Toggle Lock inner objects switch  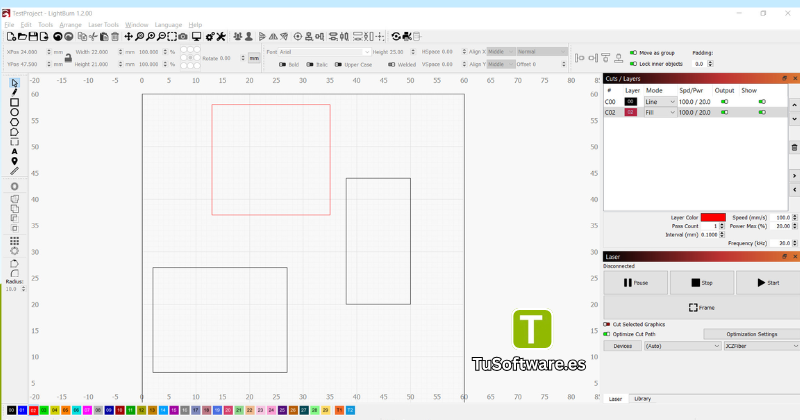click(x=633, y=64)
